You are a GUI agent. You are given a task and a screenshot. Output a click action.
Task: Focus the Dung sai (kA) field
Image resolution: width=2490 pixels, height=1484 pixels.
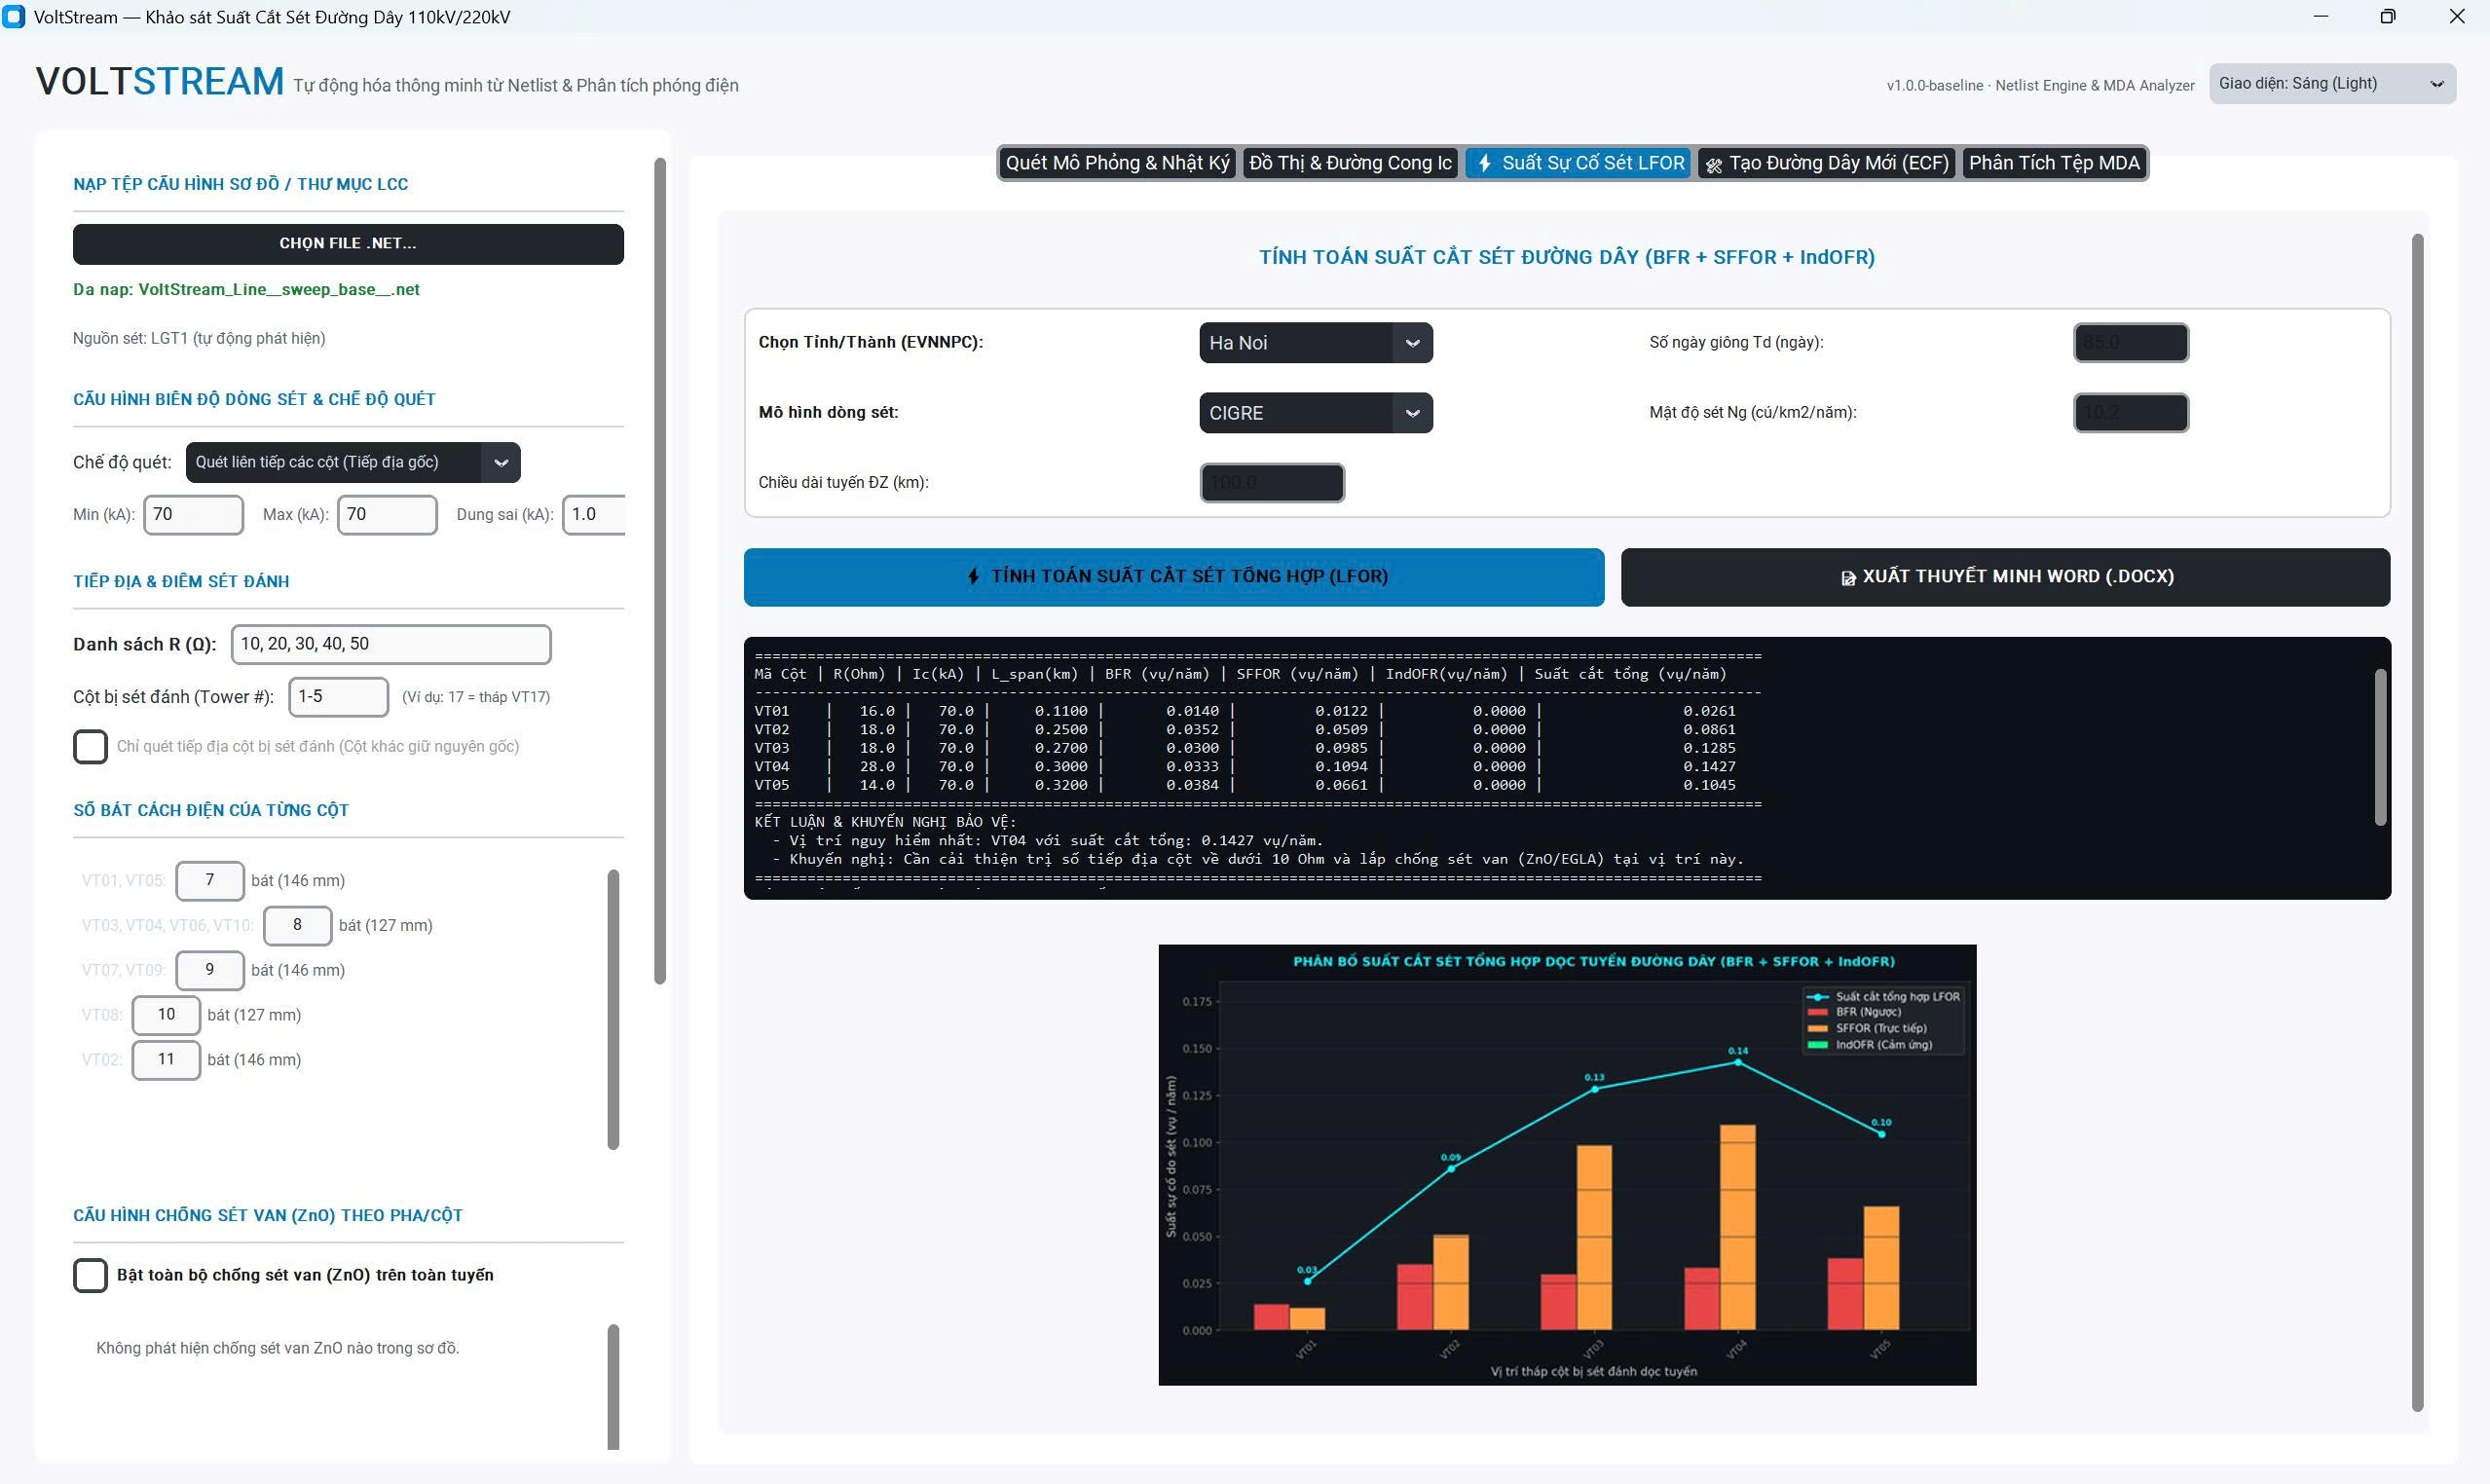click(594, 515)
